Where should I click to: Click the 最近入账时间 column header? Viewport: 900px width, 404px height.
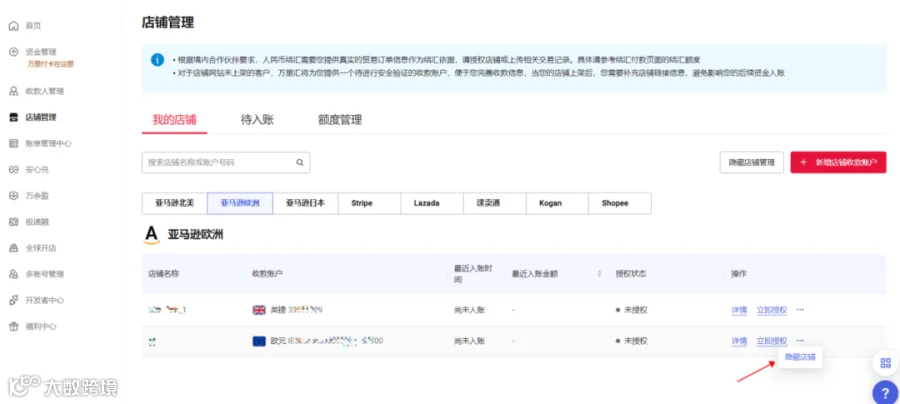473,274
